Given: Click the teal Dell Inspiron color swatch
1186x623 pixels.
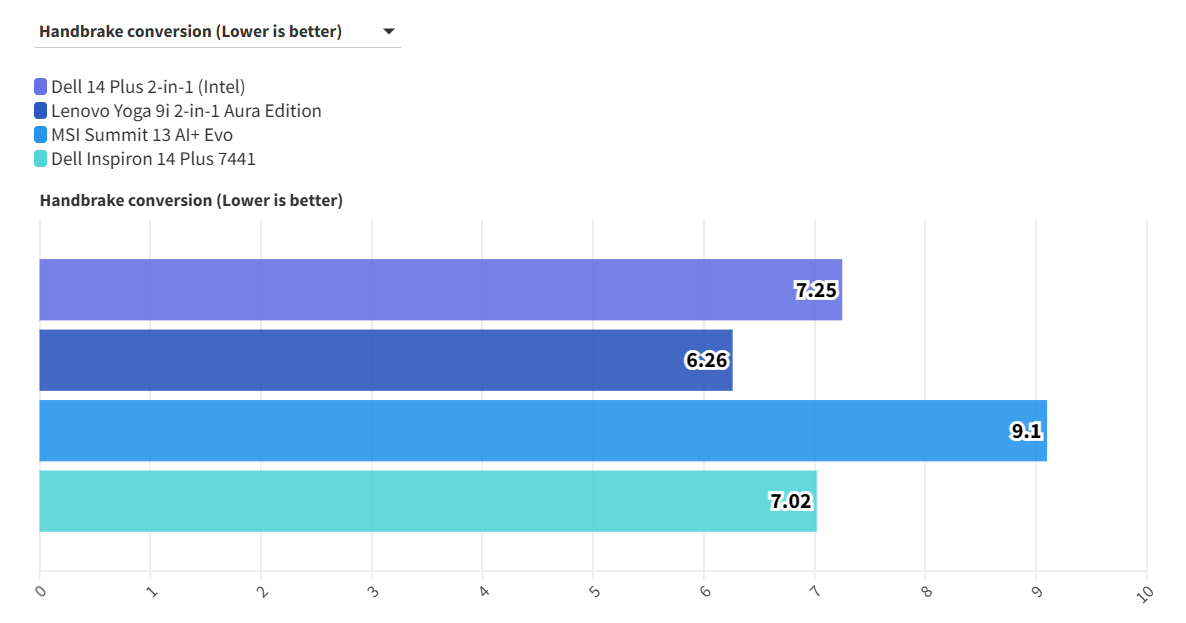Looking at the screenshot, I should (x=41, y=159).
